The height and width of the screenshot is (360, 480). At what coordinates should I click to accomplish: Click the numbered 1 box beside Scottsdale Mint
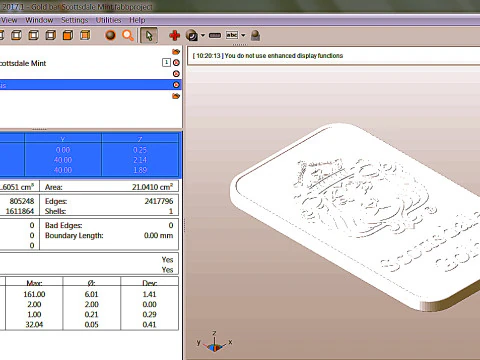click(166, 62)
